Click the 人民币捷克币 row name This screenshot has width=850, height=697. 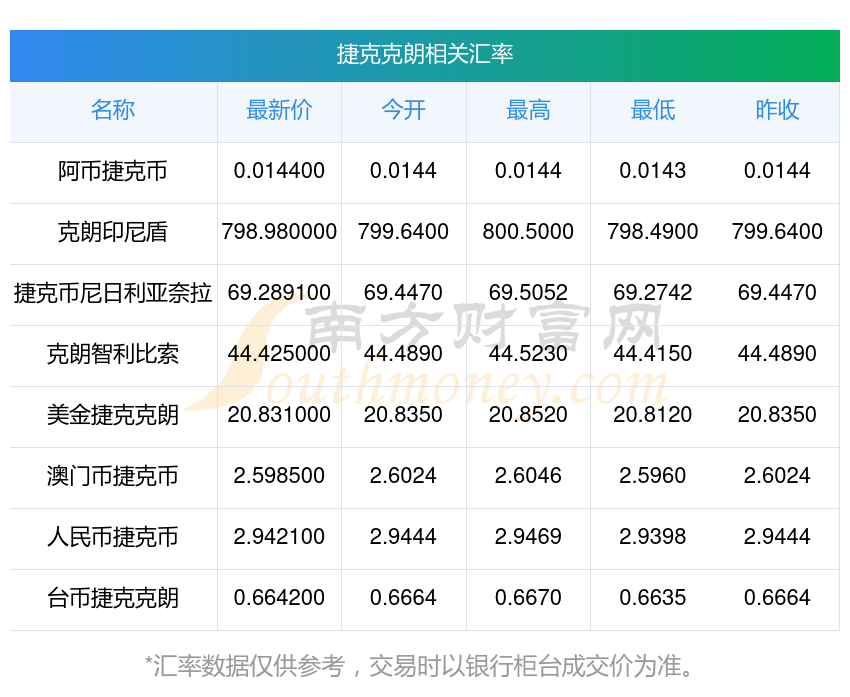(x=113, y=538)
